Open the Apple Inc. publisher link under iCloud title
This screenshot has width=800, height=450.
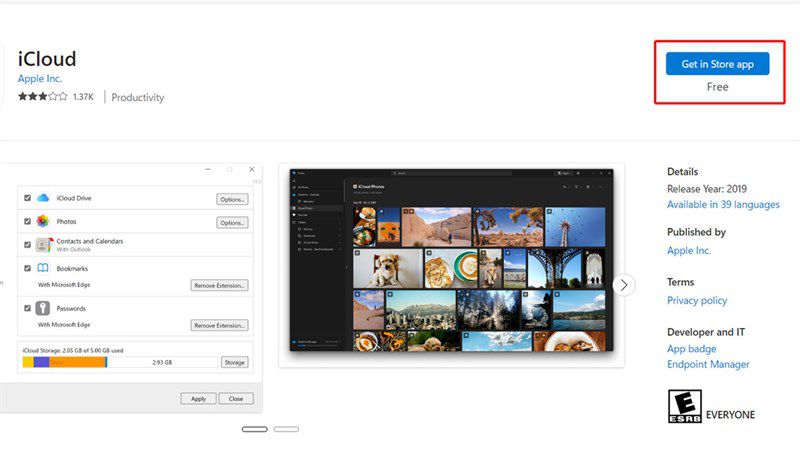click(40, 79)
